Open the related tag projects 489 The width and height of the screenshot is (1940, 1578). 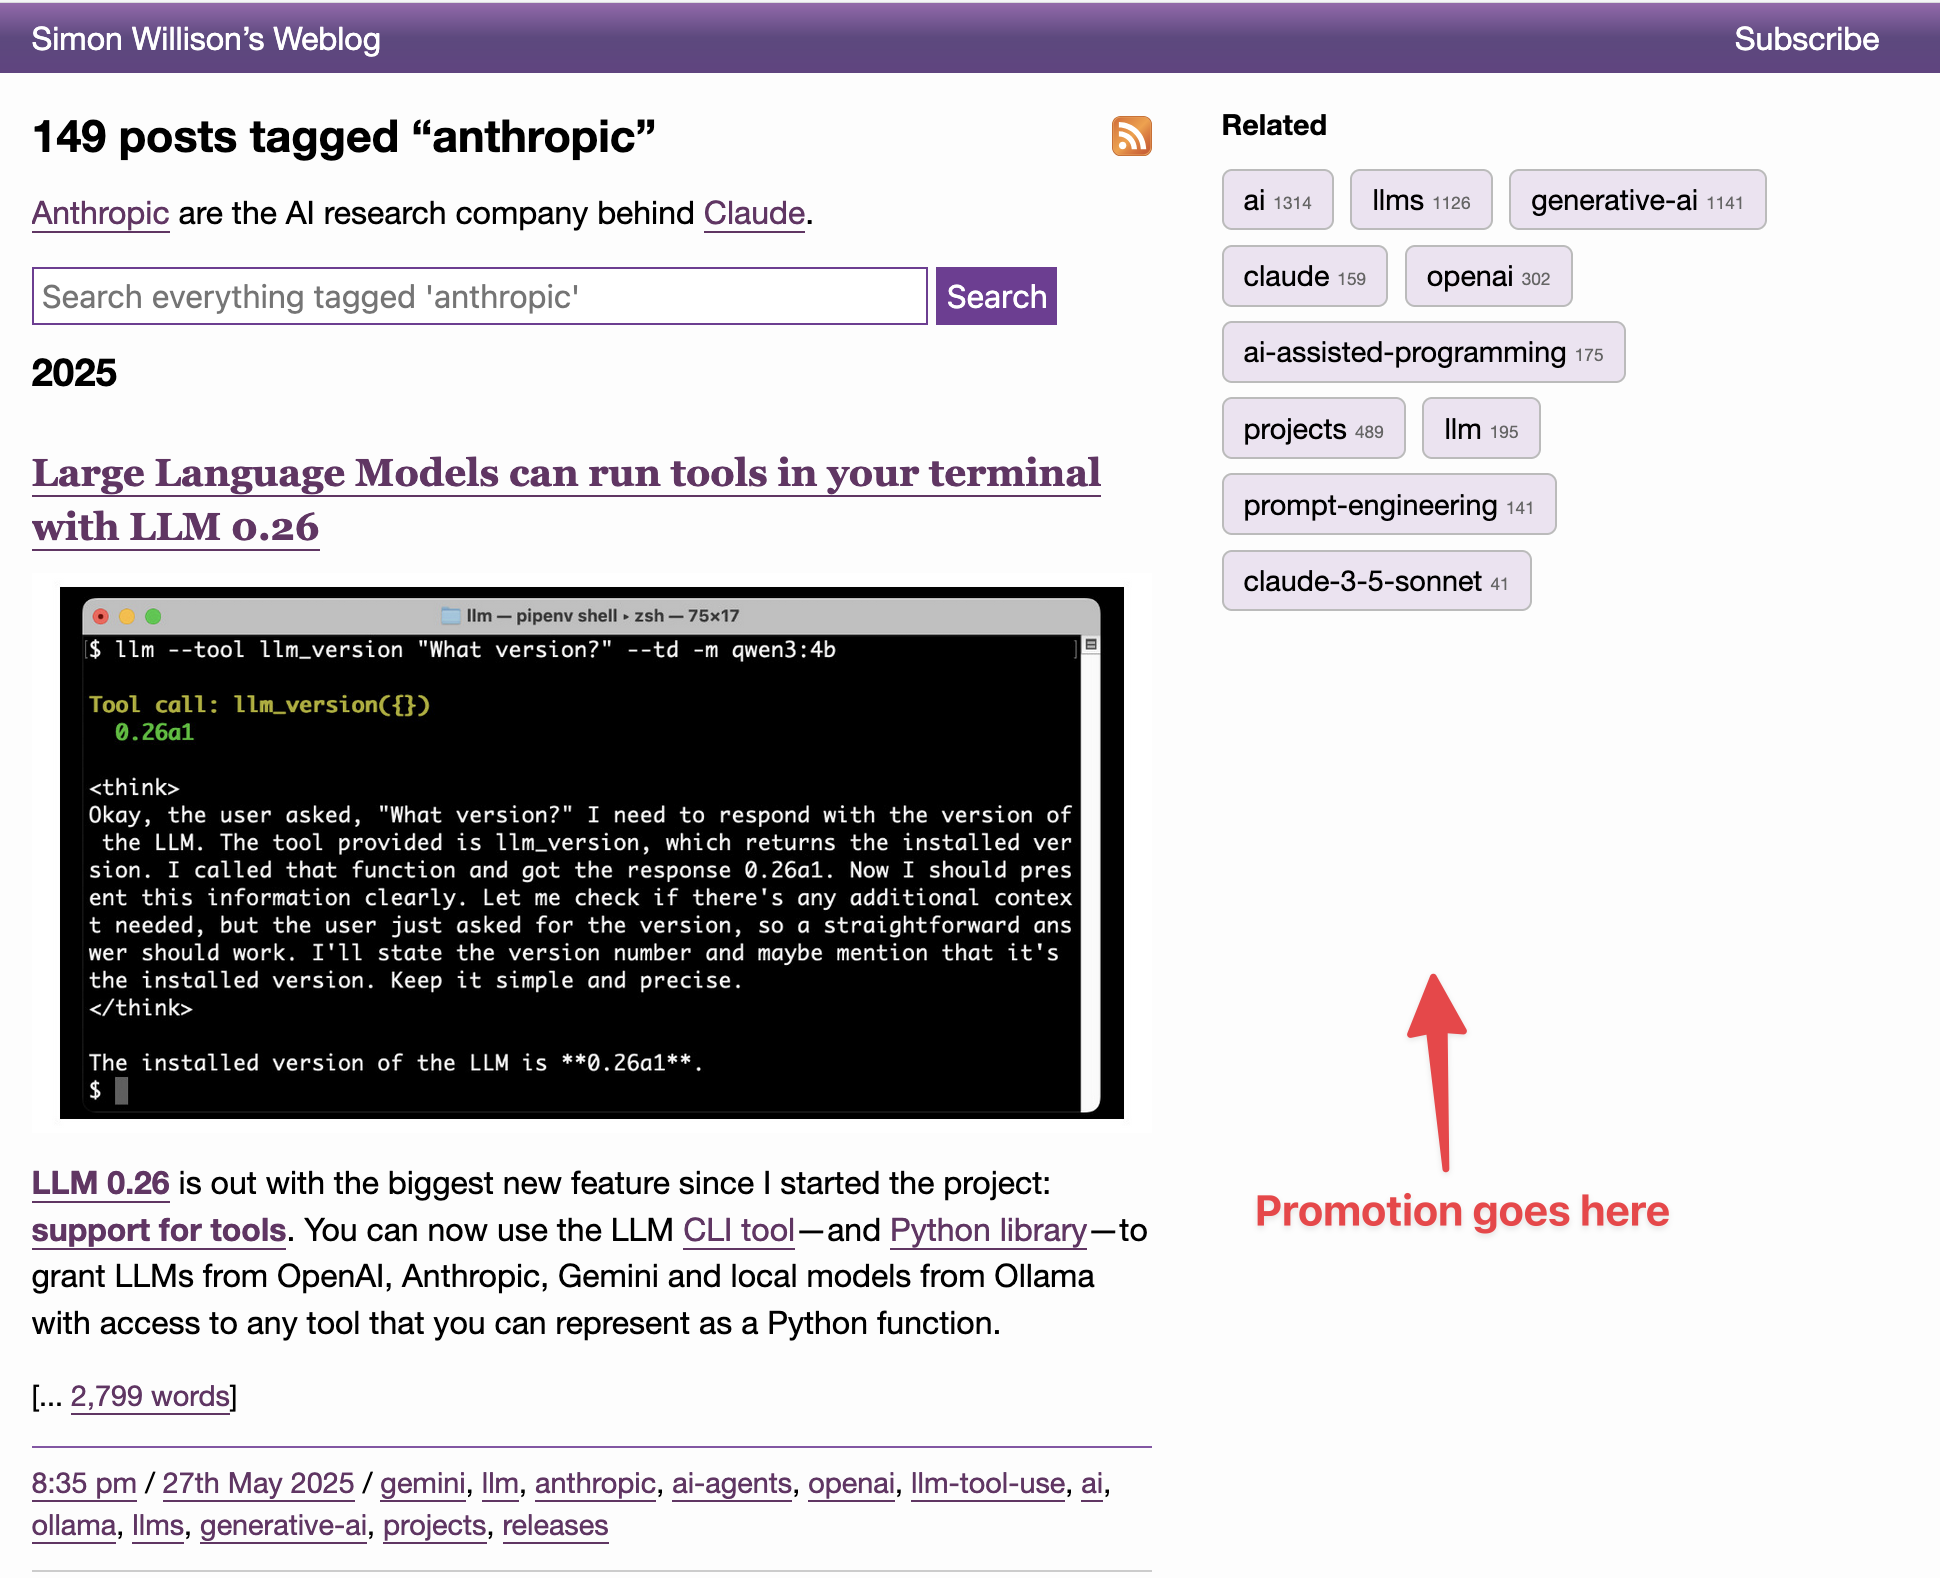1313,429
